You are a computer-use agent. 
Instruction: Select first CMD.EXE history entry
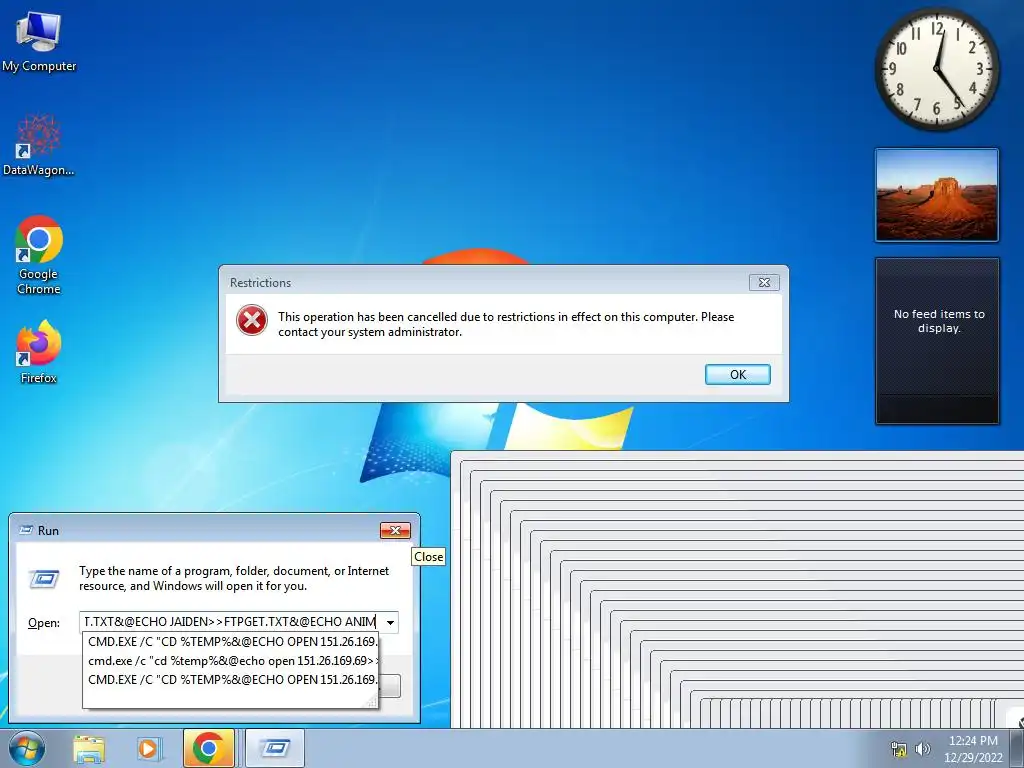coord(232,642)
